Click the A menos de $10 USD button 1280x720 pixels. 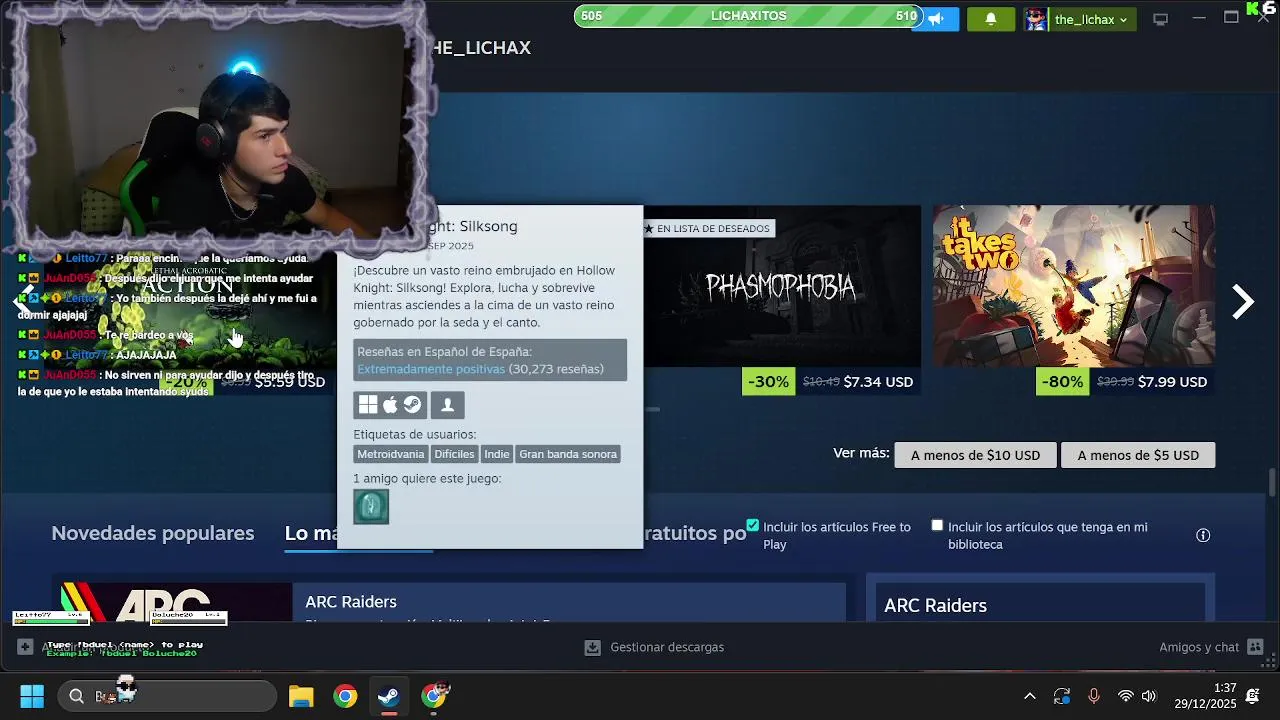click(x=975, y=455)
